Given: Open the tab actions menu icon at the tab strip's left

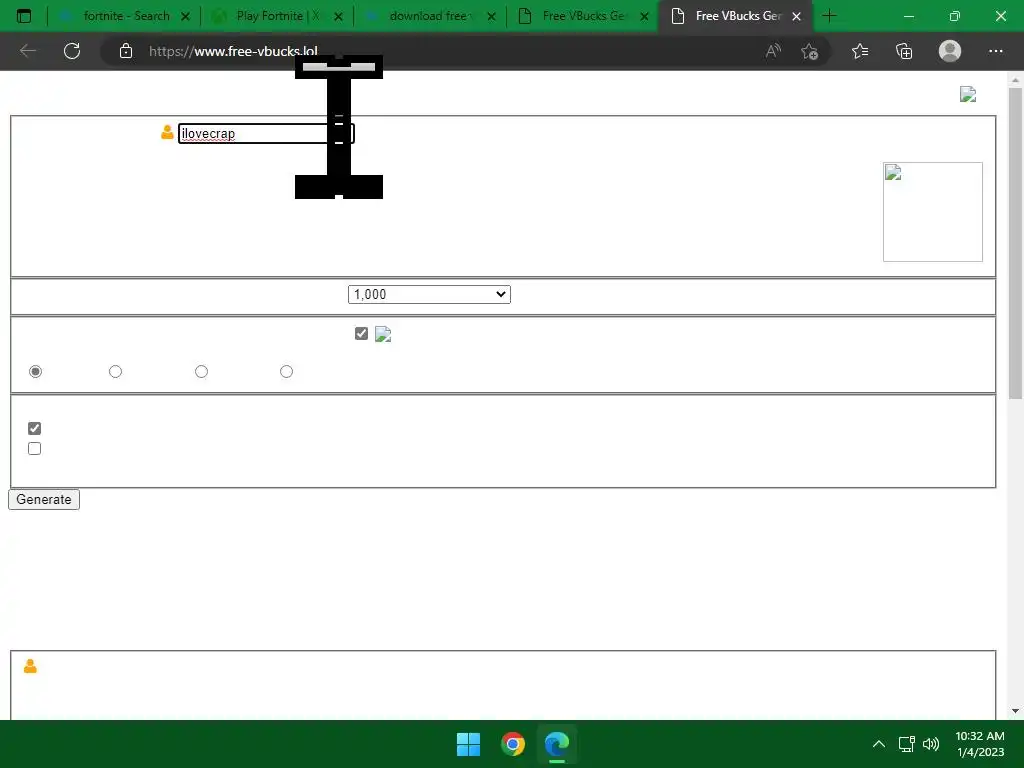Looking at the screenshot, I should pos(24,16).
